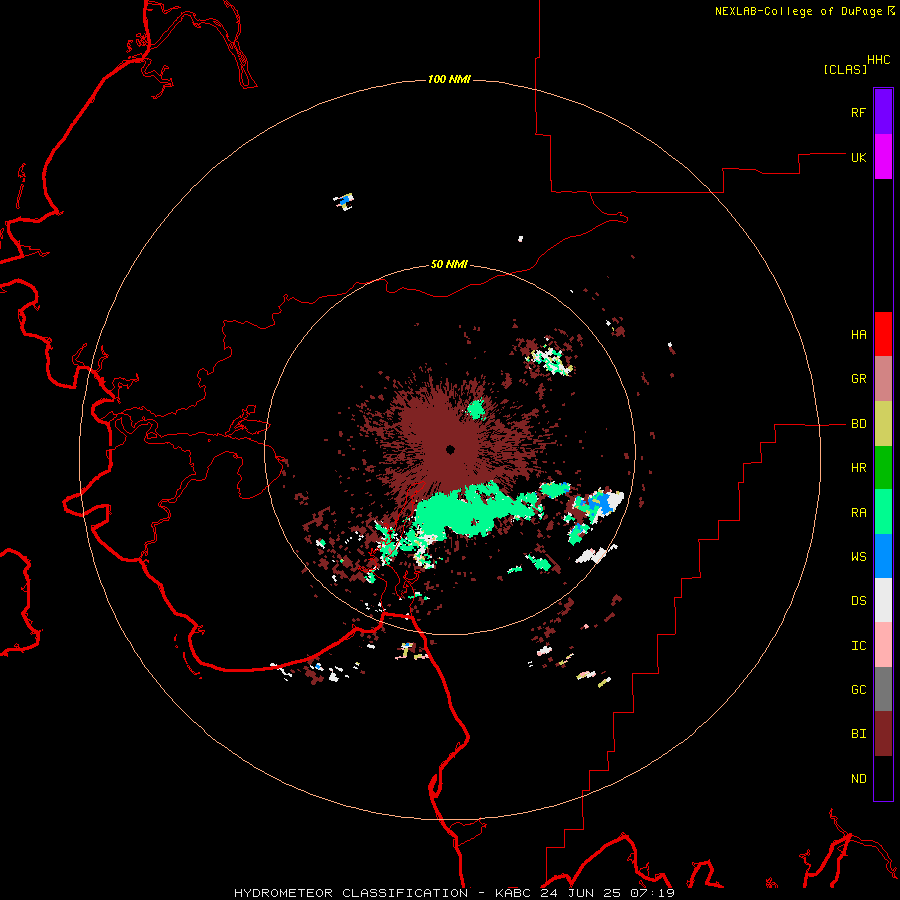Click the large green rain area south of radar
This screenshot has width=900, height=900.
[x=471, y=511]
